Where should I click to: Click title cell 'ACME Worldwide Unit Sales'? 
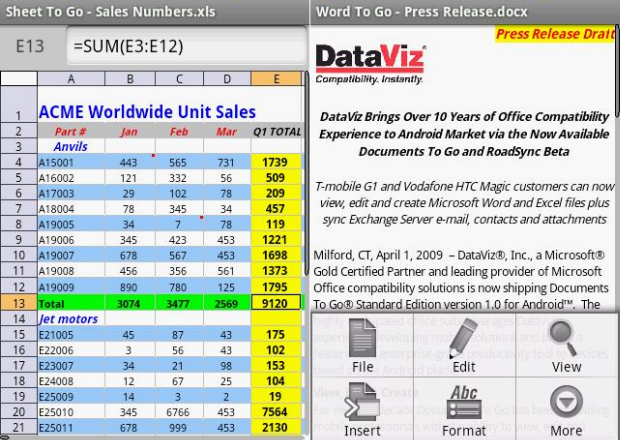[147, 111]
